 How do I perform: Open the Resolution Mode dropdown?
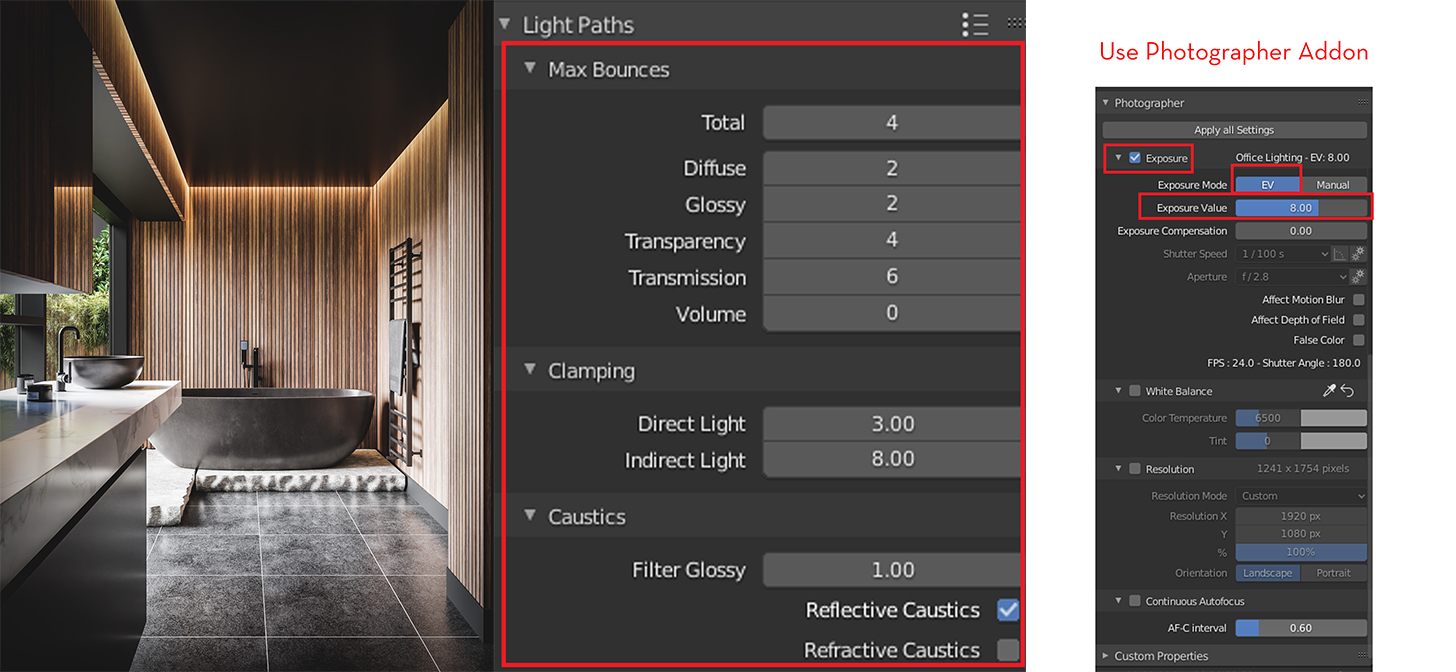pos(1301,496)
